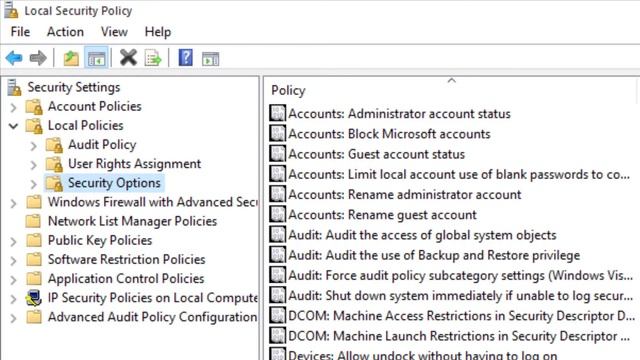
Task: Select Application Control Policies in the tree
Action: tap(126, 279)
